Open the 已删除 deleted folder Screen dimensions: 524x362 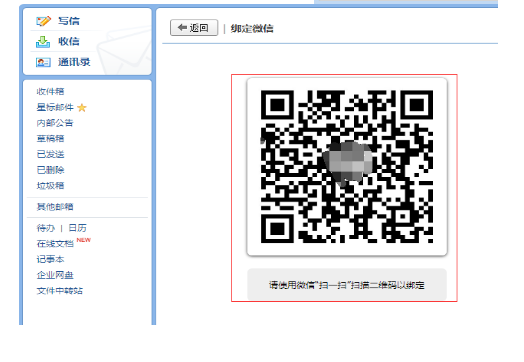50,170
